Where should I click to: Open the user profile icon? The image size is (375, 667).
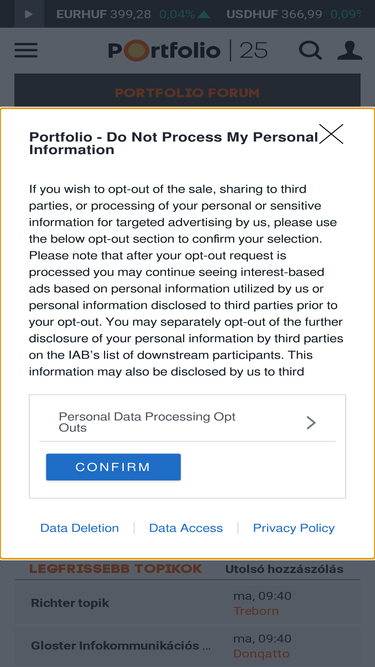(349, 50)
